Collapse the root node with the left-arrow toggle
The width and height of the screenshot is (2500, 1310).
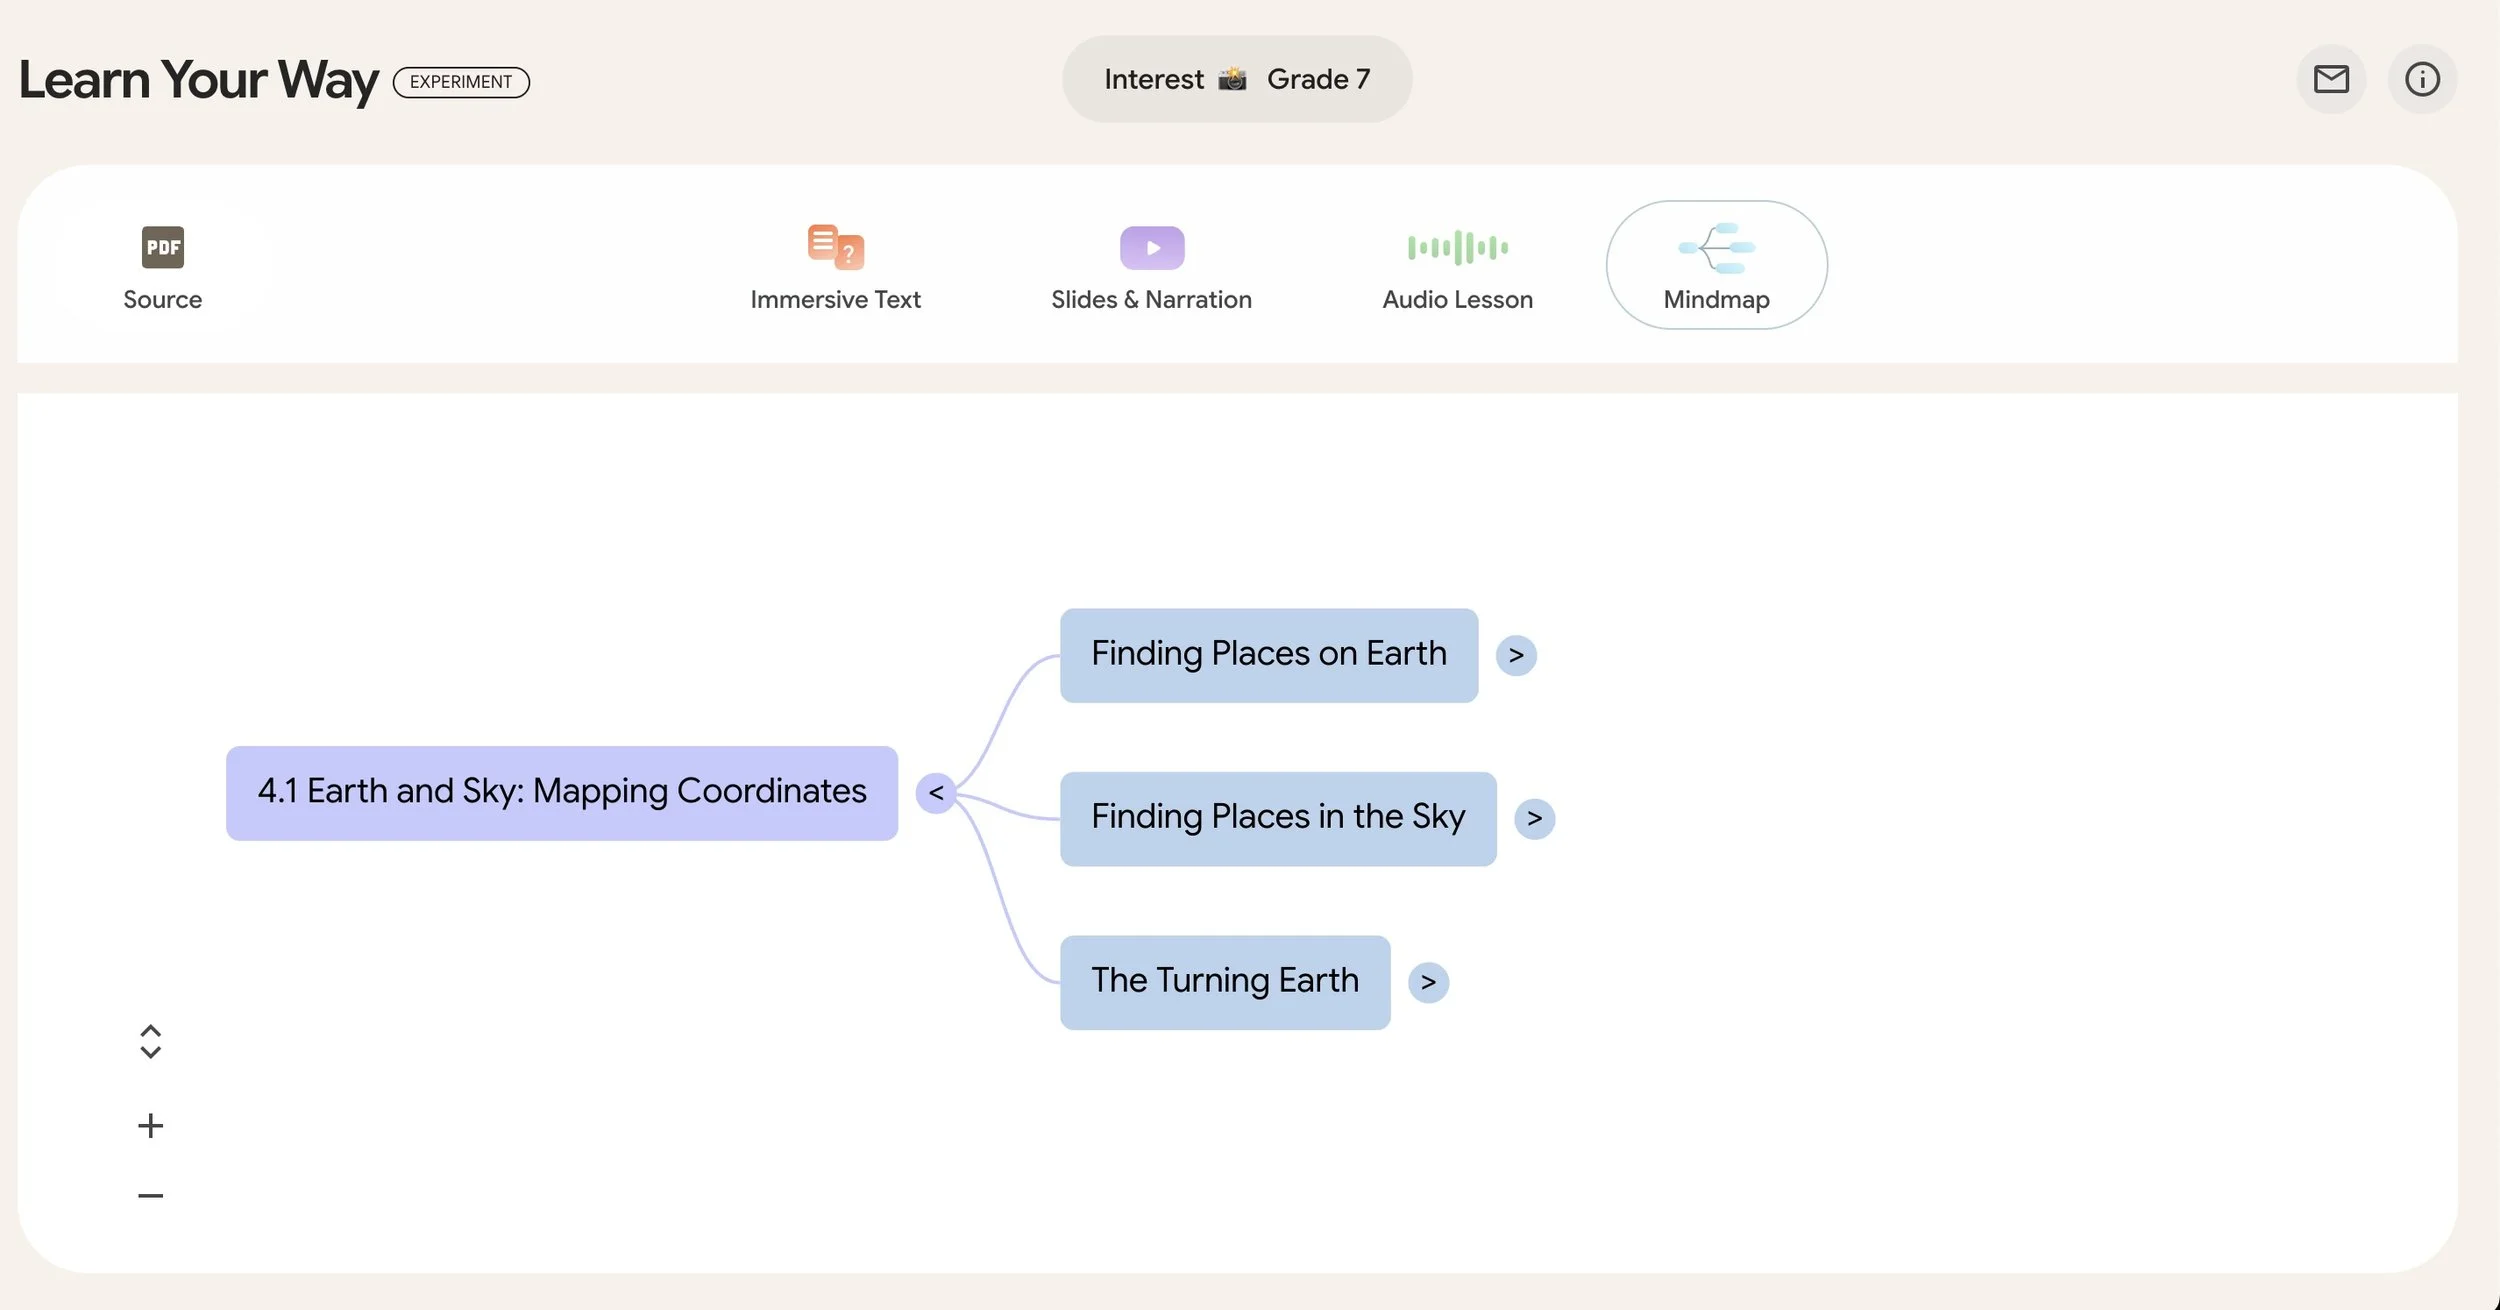click(936, 793)
